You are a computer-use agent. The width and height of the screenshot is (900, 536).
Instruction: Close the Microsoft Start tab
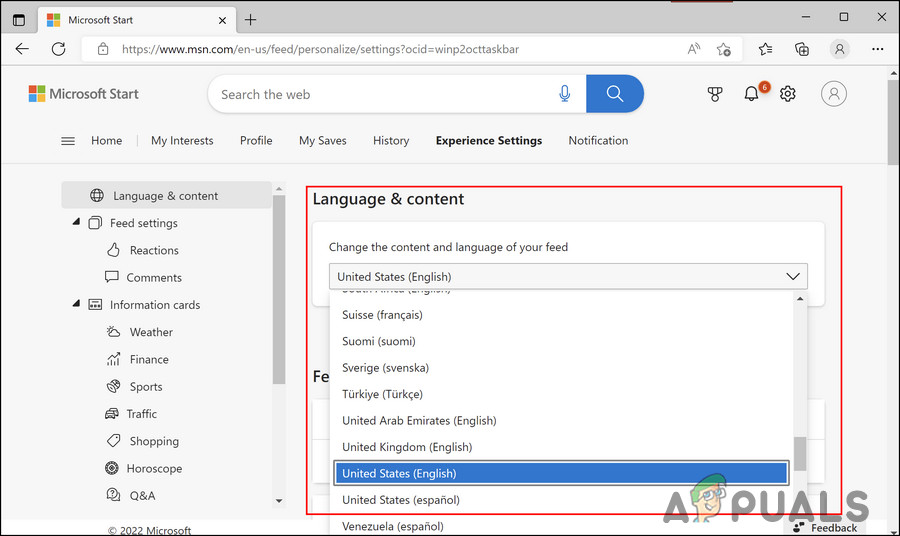point(222,20)
